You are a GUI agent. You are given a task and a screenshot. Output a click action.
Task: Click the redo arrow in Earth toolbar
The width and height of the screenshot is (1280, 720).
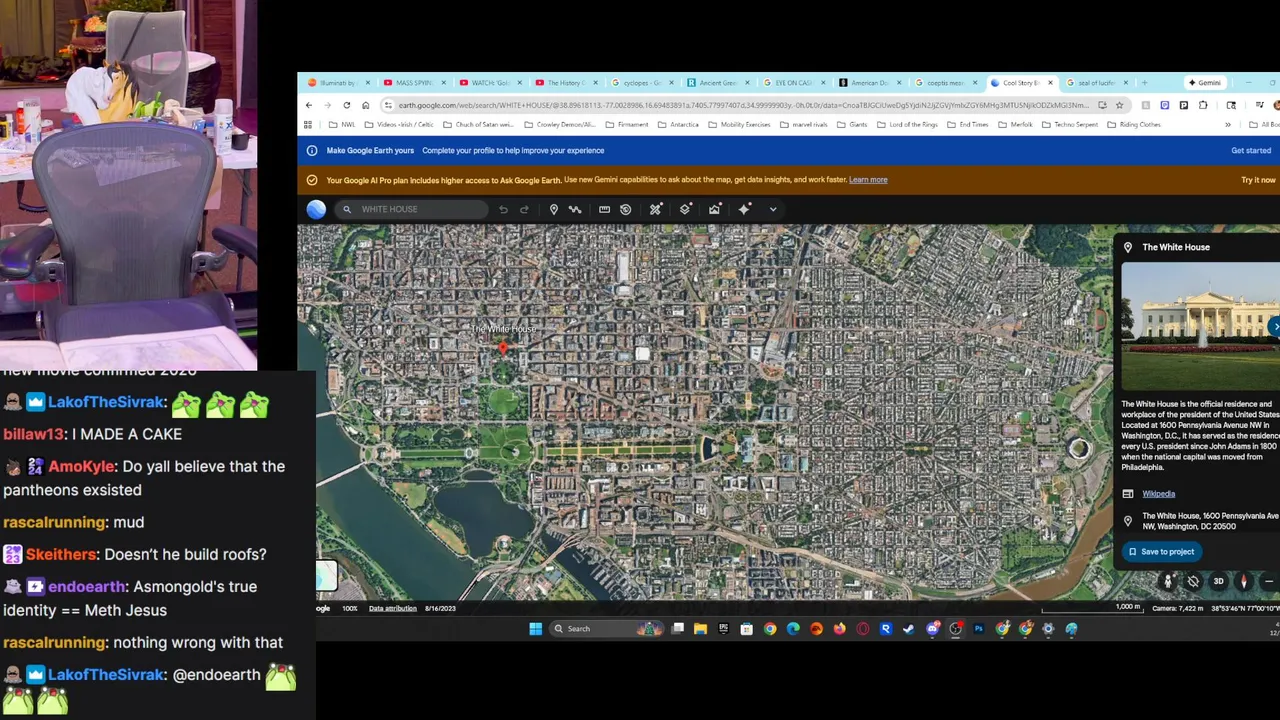pos(524,209)
